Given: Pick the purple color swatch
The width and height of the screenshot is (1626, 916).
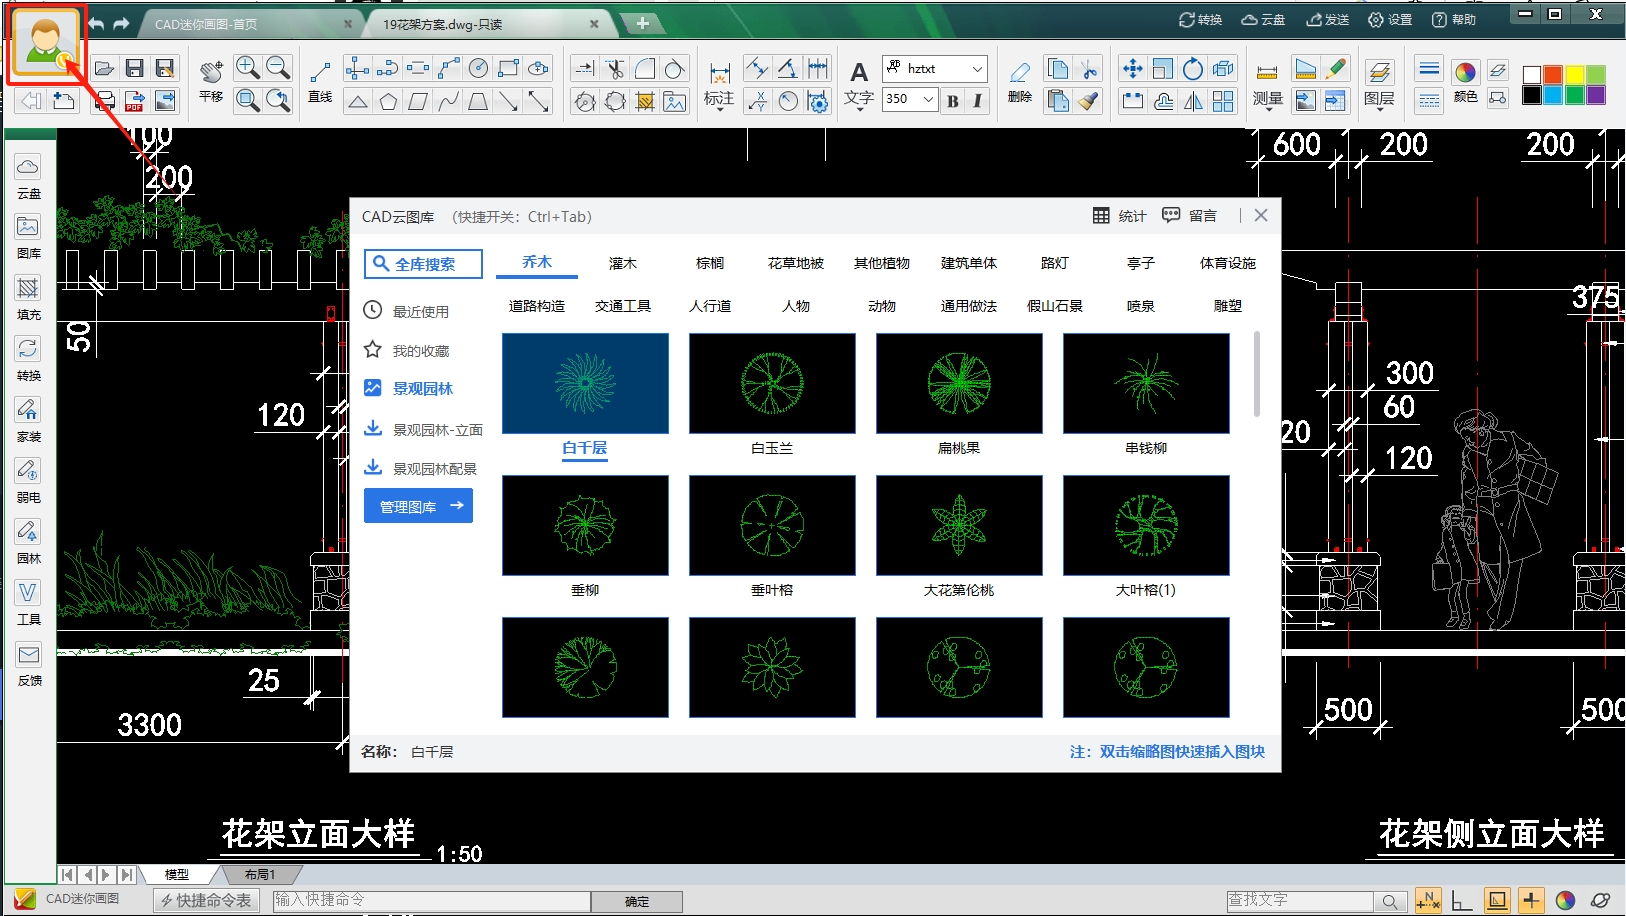Looking at the screenshot, I should coord(1596,95).
